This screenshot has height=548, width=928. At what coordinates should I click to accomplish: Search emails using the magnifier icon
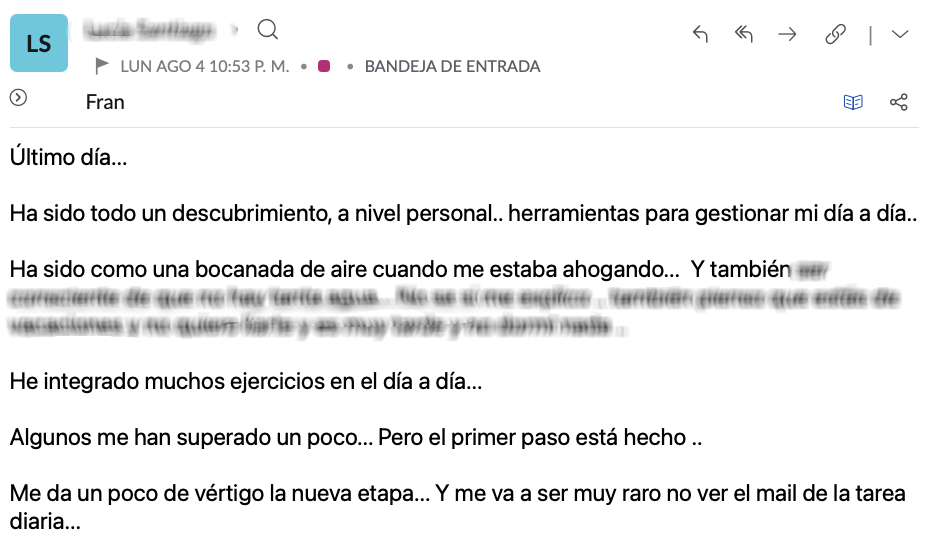pos(267,30)
